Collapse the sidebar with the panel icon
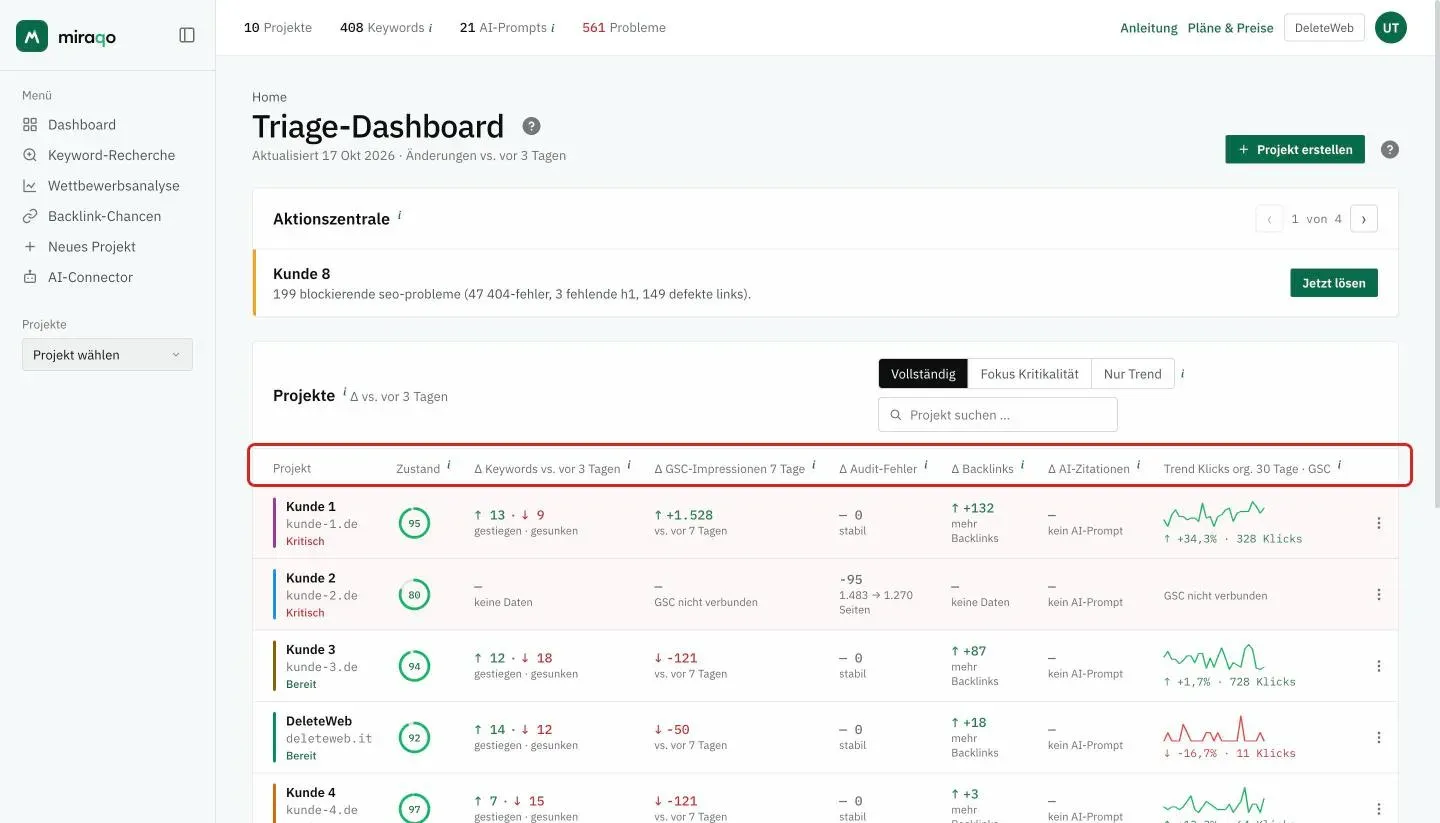1440x823 pixels. 187,35
